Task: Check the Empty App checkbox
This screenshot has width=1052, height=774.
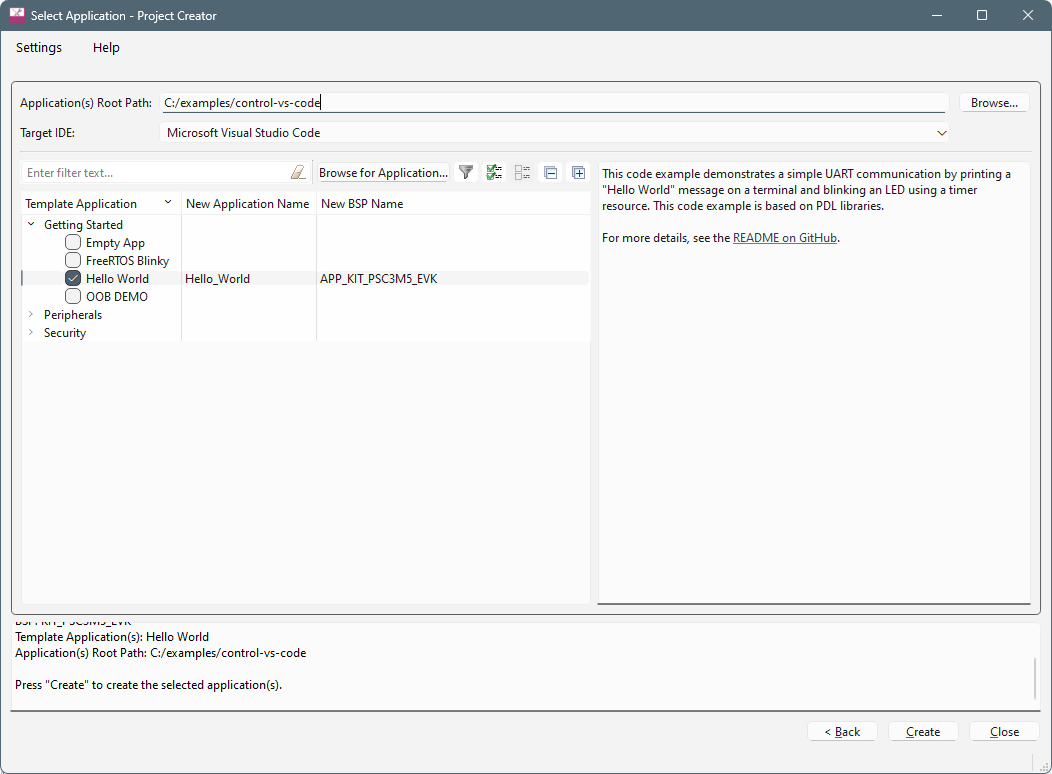Action: click(x=73, y=243)
